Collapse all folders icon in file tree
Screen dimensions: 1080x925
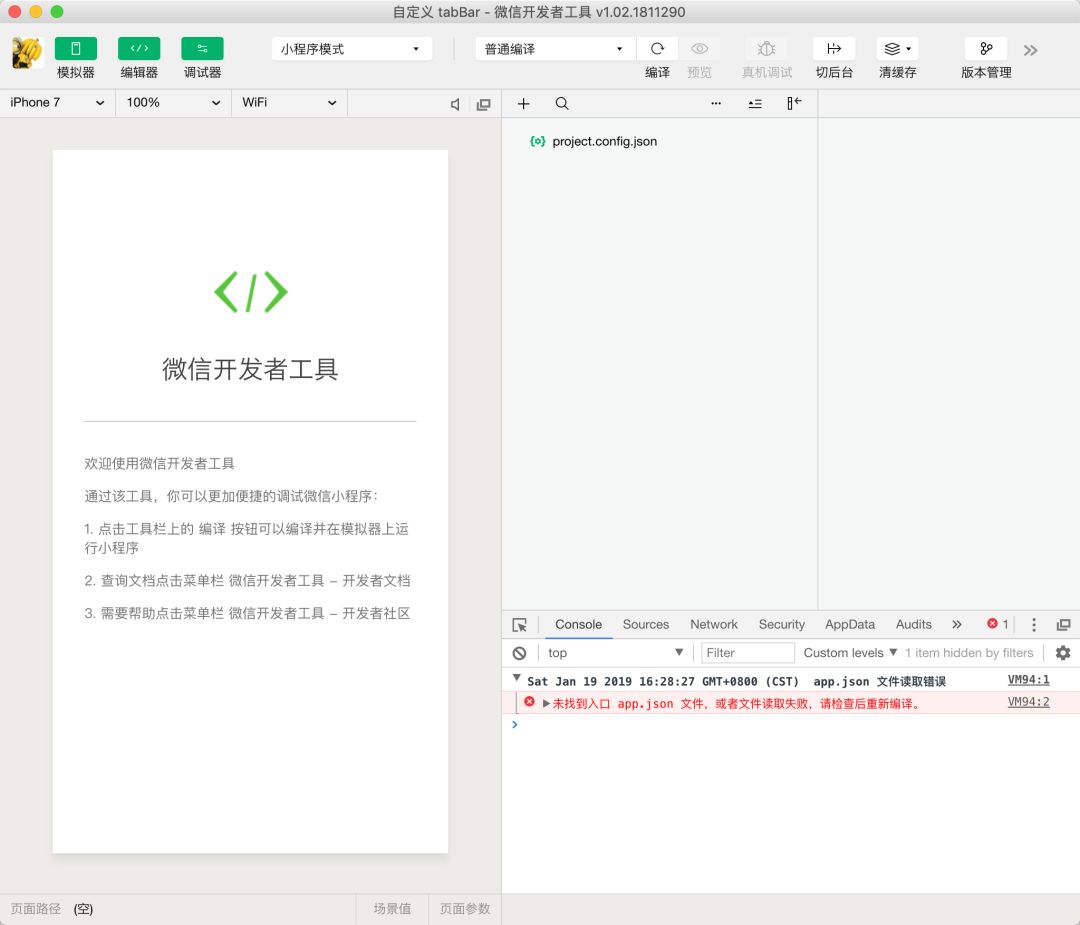755,103
